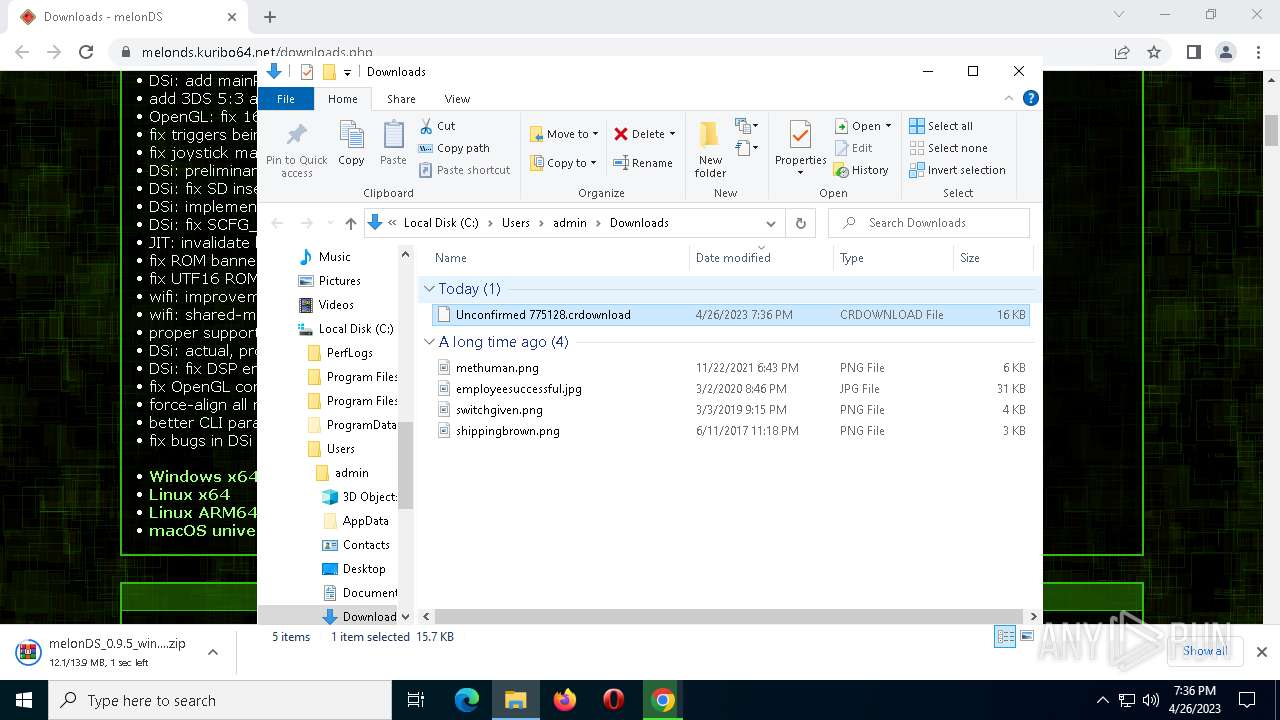Click the Edit button in Open group

tap(853, 148)
